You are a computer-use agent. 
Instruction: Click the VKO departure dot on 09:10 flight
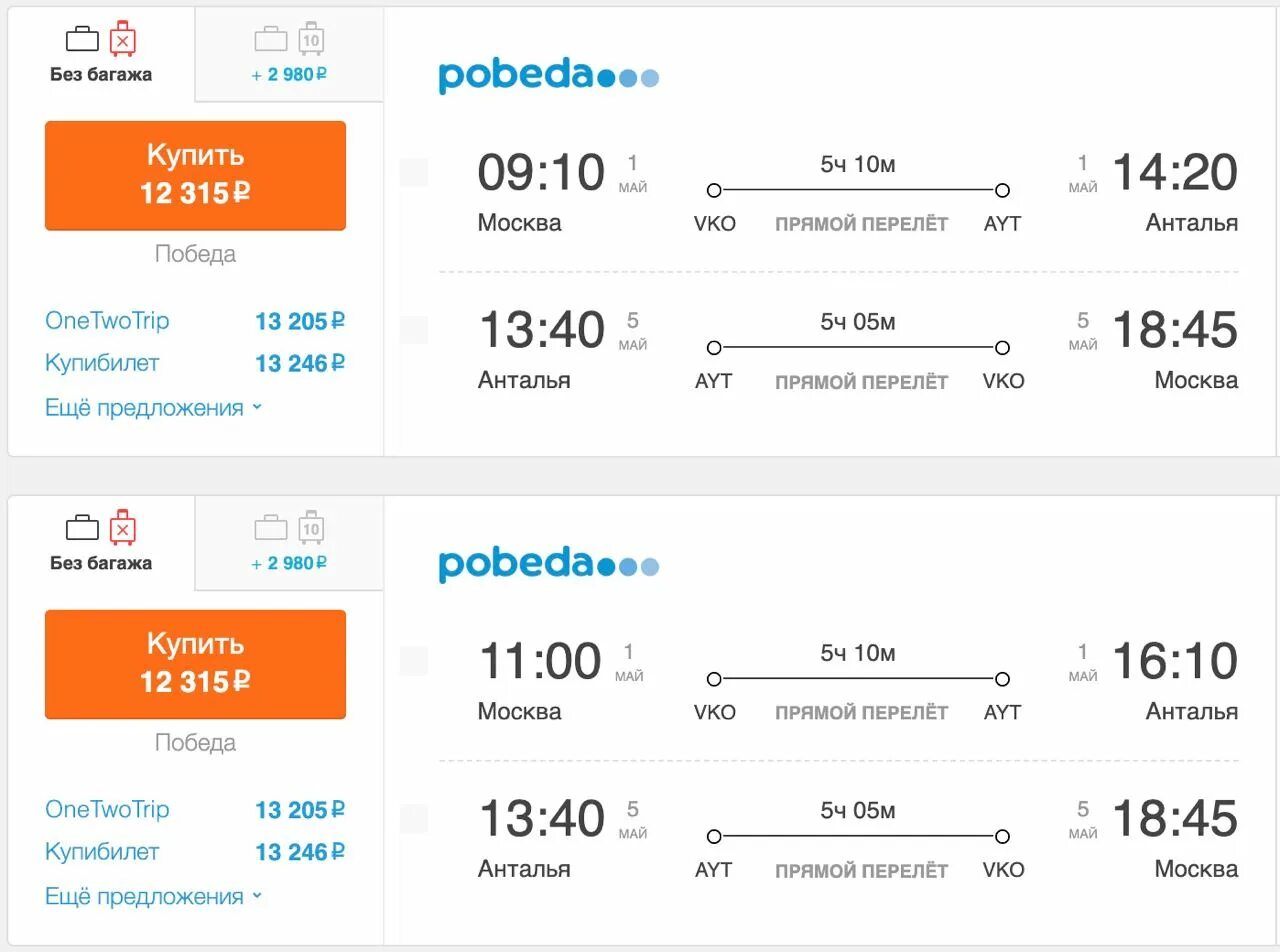coord(714,190)
